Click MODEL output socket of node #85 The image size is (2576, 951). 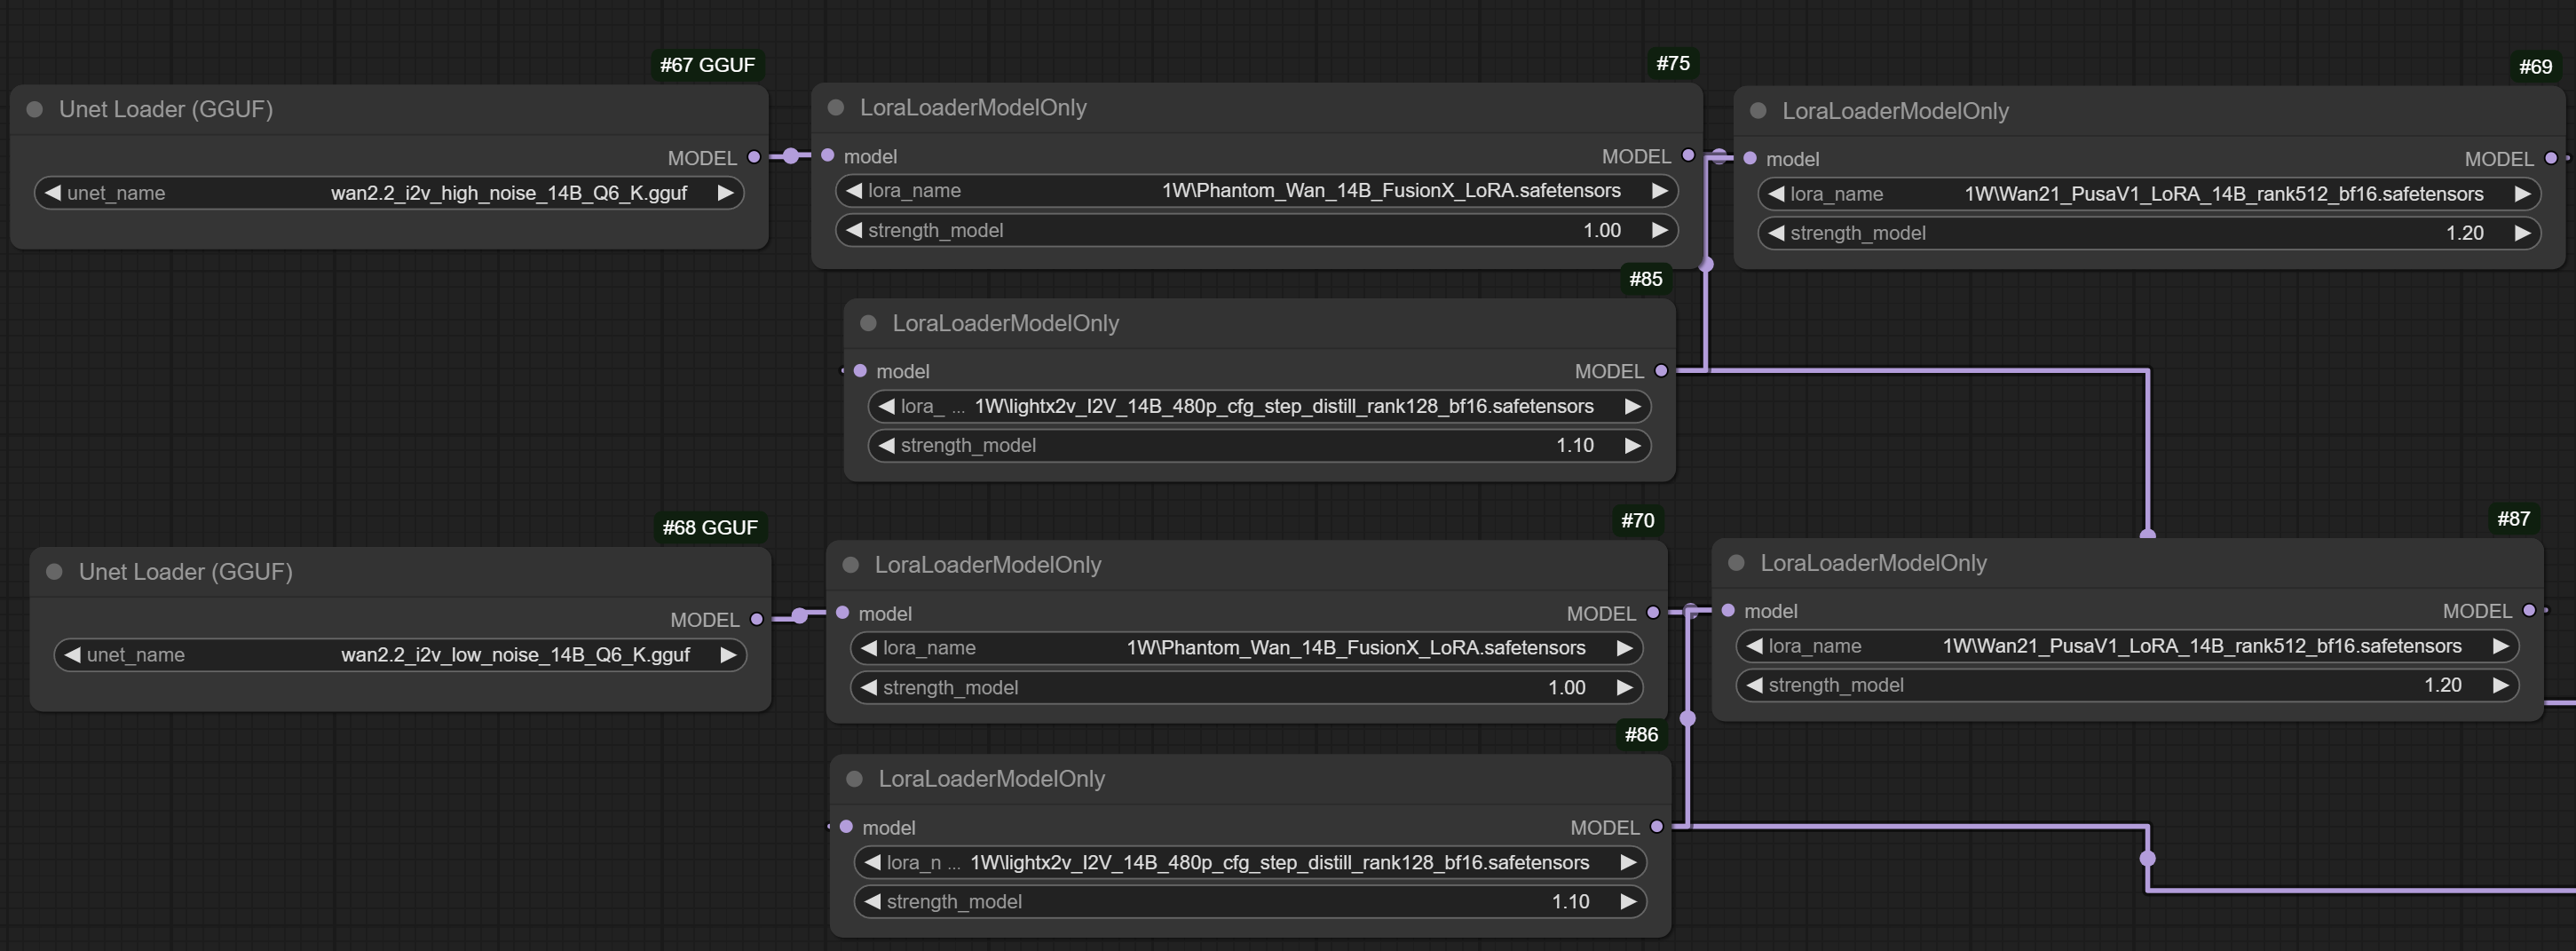click(x=1661, y=371)
